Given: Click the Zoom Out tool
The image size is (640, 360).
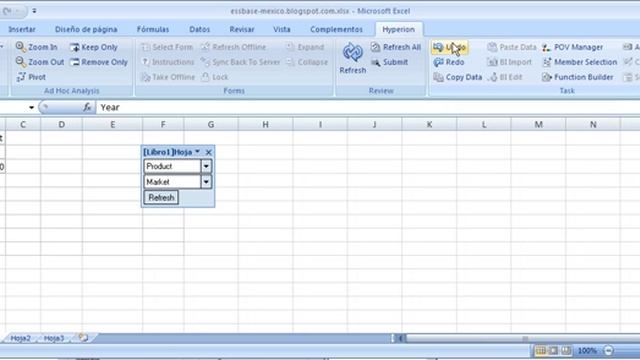Looking at the screenshot, I should pyautogui.click(x=40, y=62).
